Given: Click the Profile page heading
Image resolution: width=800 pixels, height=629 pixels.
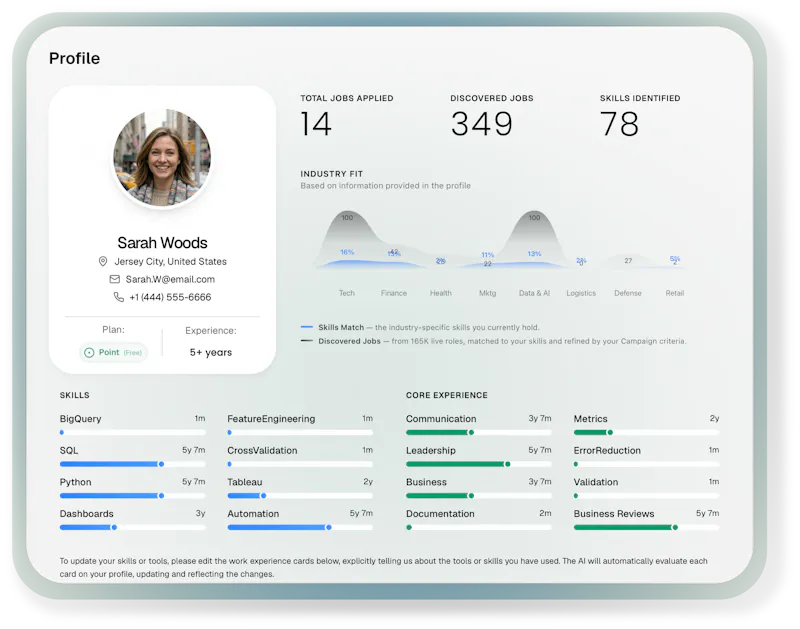Looking at the screenshot, I should coord(74,58).
